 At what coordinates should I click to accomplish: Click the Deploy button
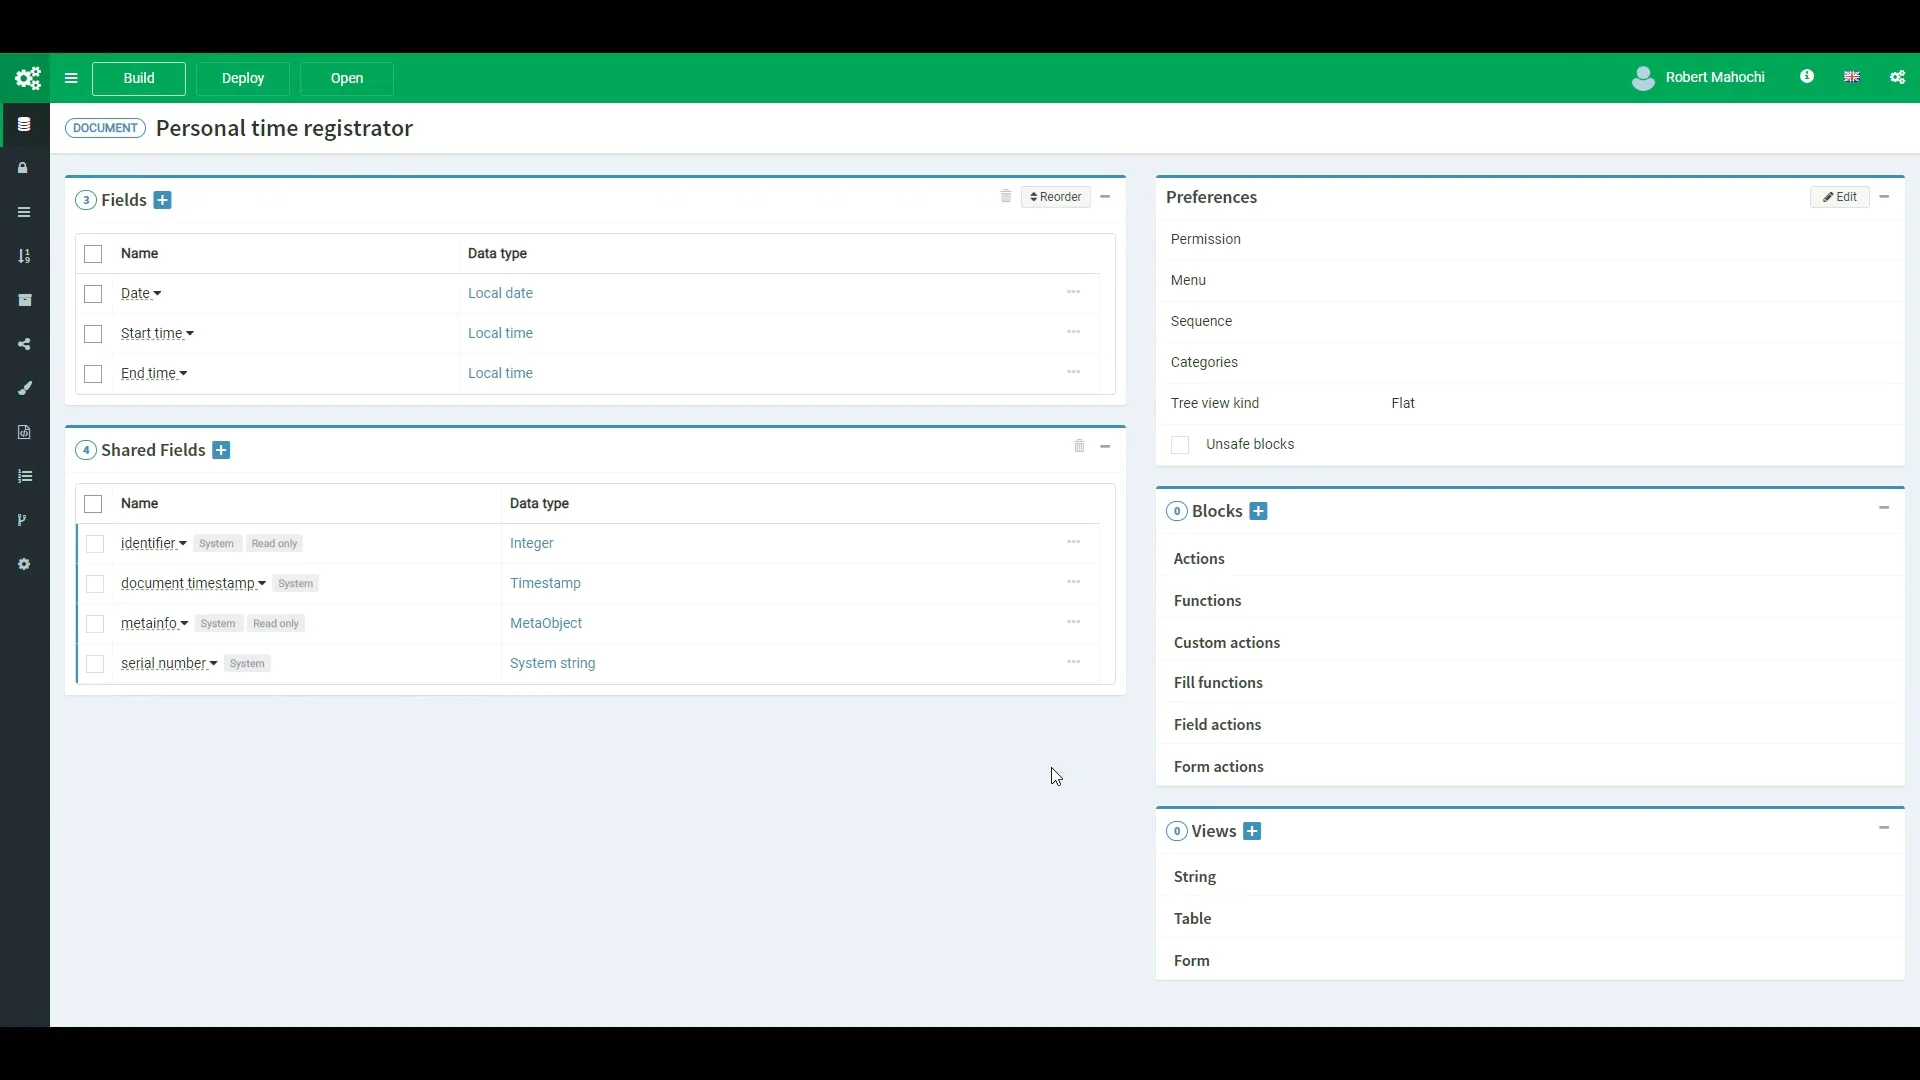click(243, 79)
